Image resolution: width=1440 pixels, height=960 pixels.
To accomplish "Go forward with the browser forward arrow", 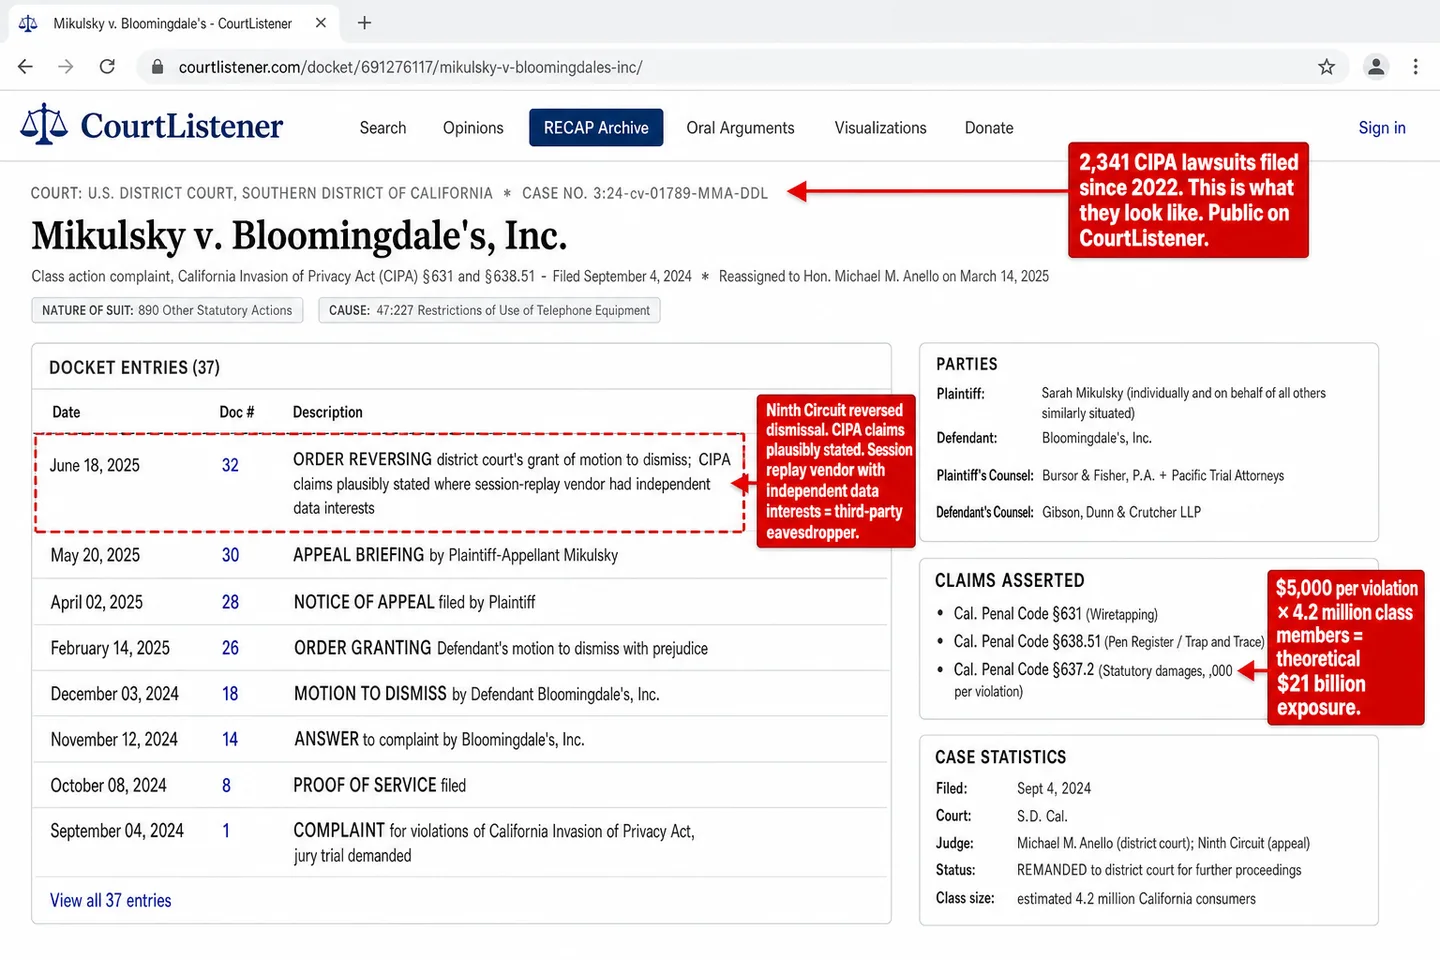I will (x=66, y=67).
